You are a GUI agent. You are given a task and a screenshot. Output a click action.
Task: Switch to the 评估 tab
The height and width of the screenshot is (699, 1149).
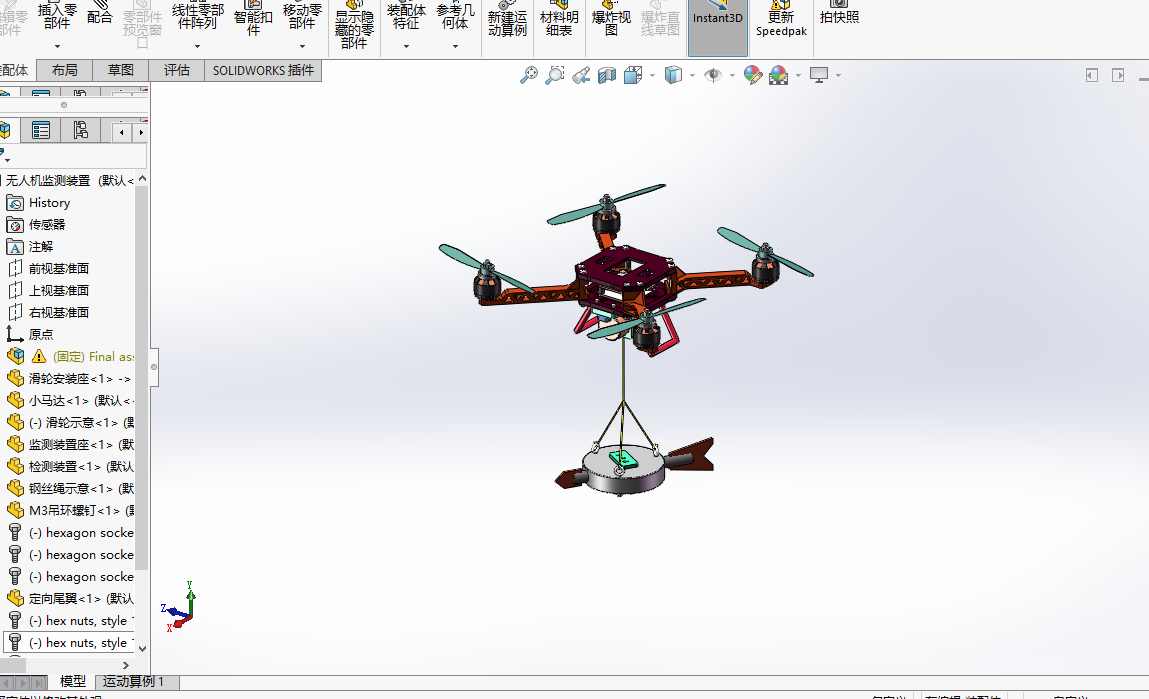pos(177,70)
